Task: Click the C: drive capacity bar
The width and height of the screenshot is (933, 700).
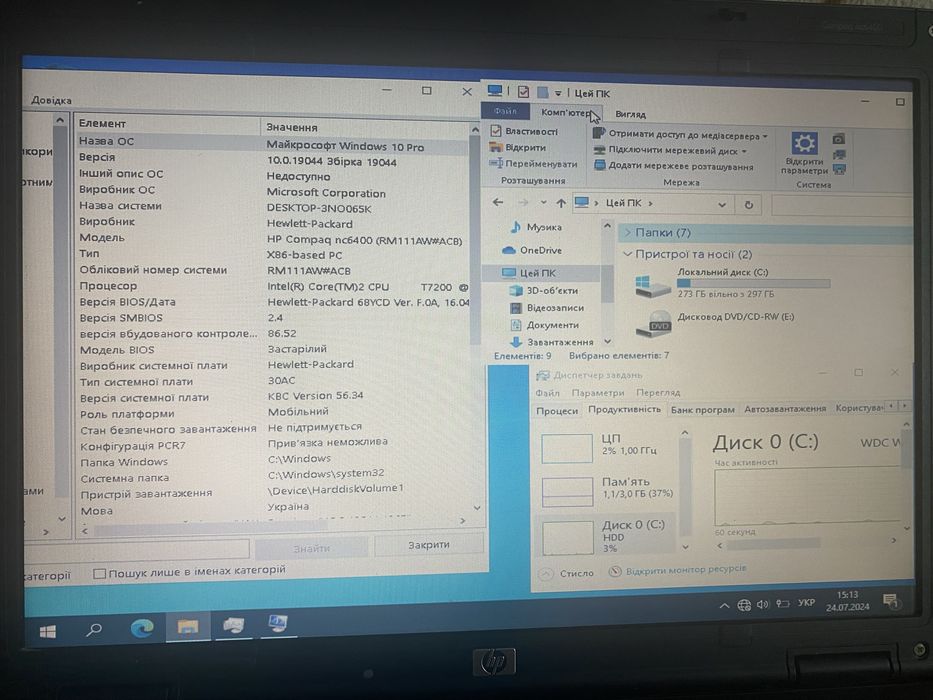Action: click(753, 283)
